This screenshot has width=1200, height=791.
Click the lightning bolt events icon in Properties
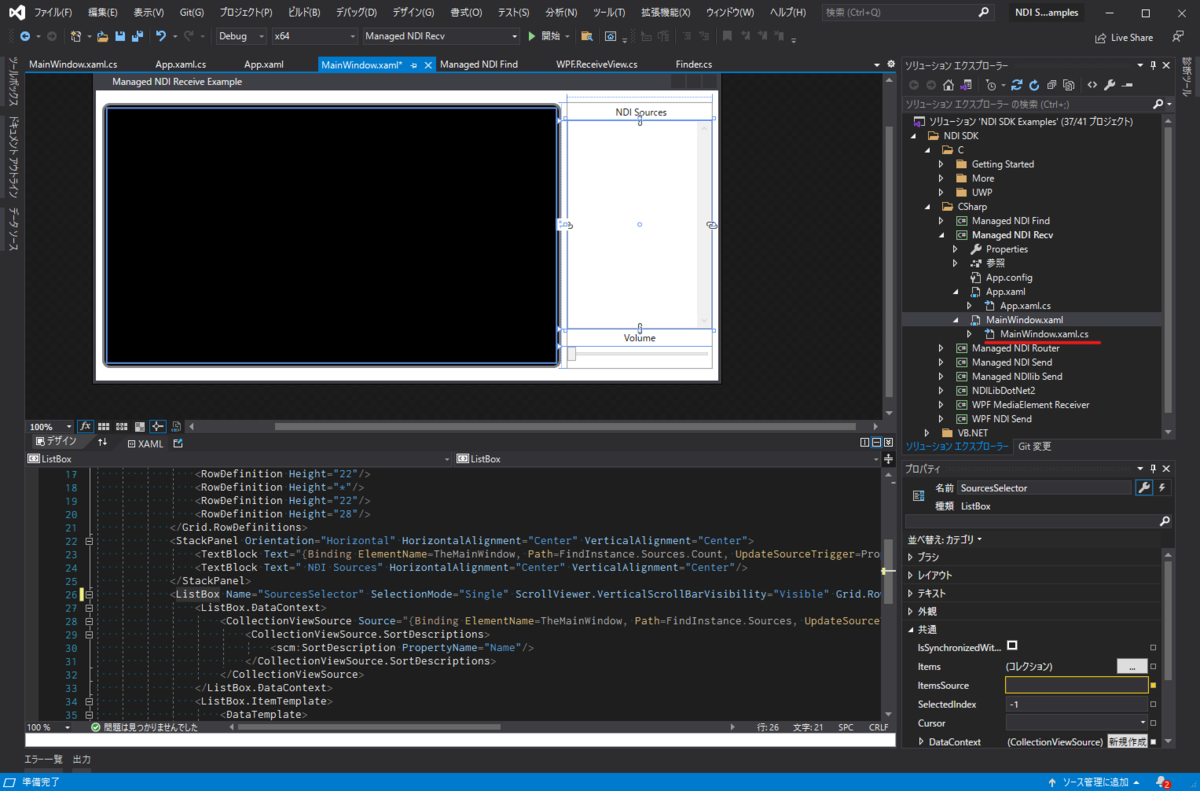point(1162,487)
